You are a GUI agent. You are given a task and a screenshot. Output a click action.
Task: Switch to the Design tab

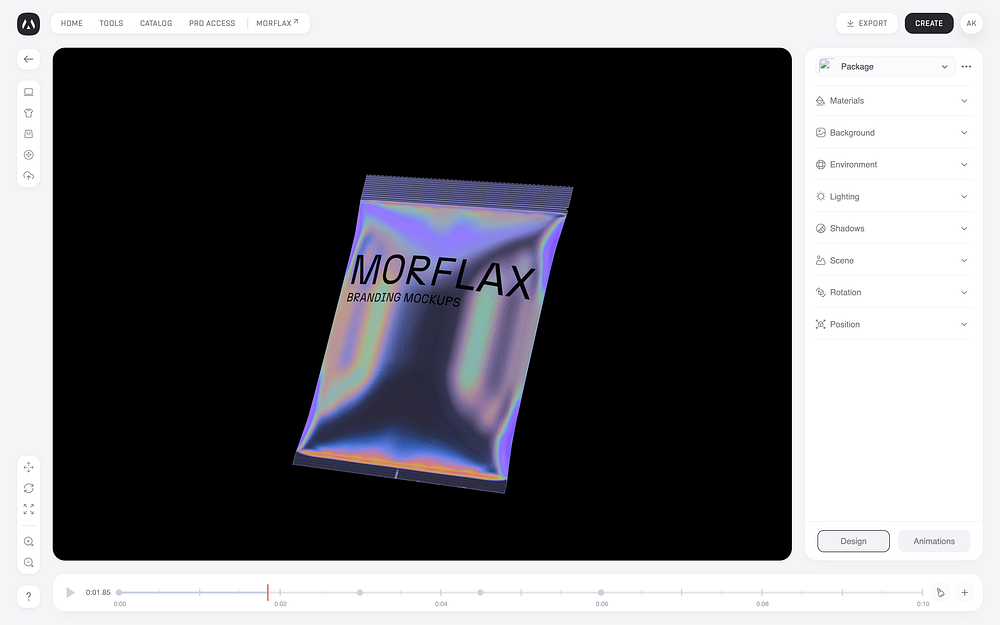click(853, 541)
